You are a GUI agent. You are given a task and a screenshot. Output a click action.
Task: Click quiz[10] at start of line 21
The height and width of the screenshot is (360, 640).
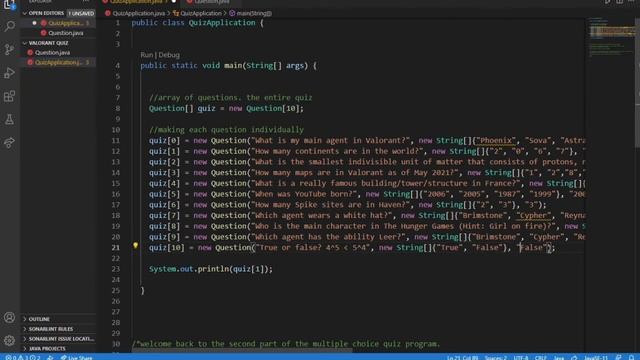click(x=167, y=248)
